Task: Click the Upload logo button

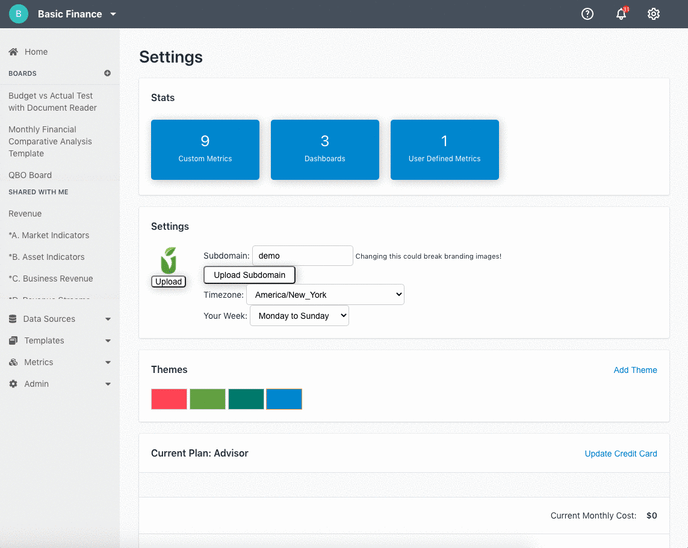Action: coord(168,282)
